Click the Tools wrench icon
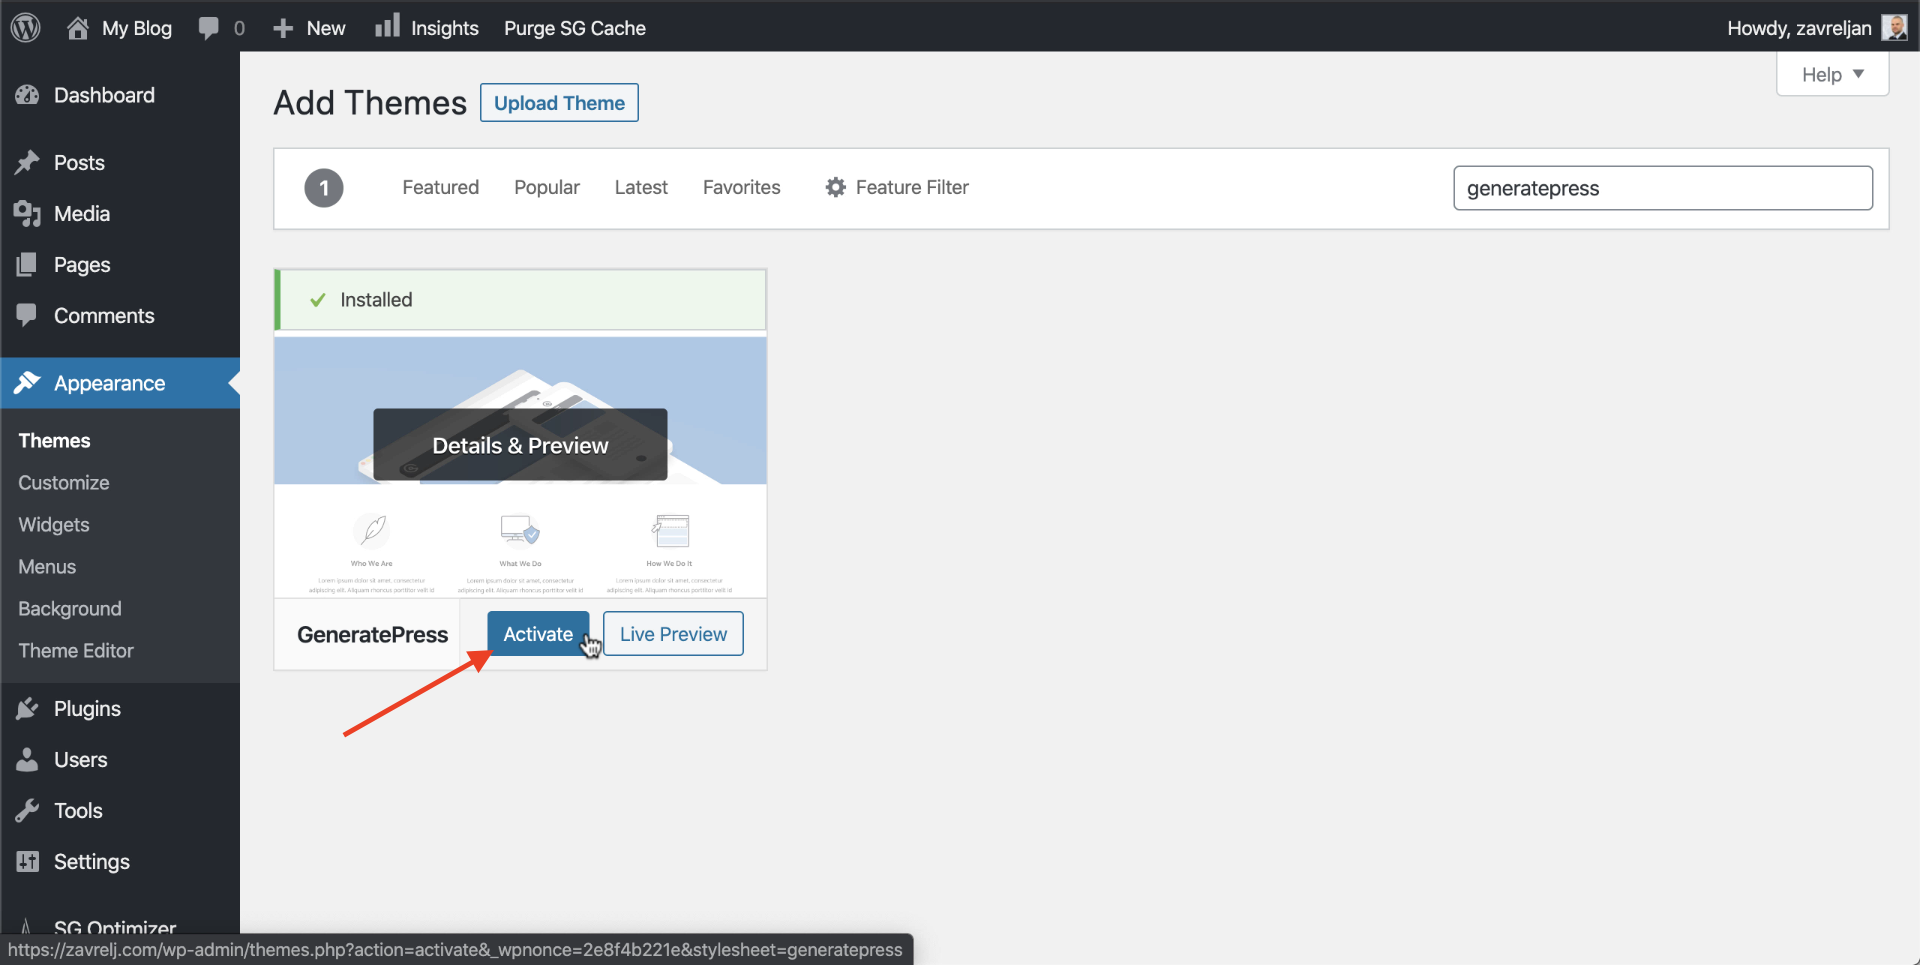The width and height of the screenshot is (1920, 965). [27, 810]
